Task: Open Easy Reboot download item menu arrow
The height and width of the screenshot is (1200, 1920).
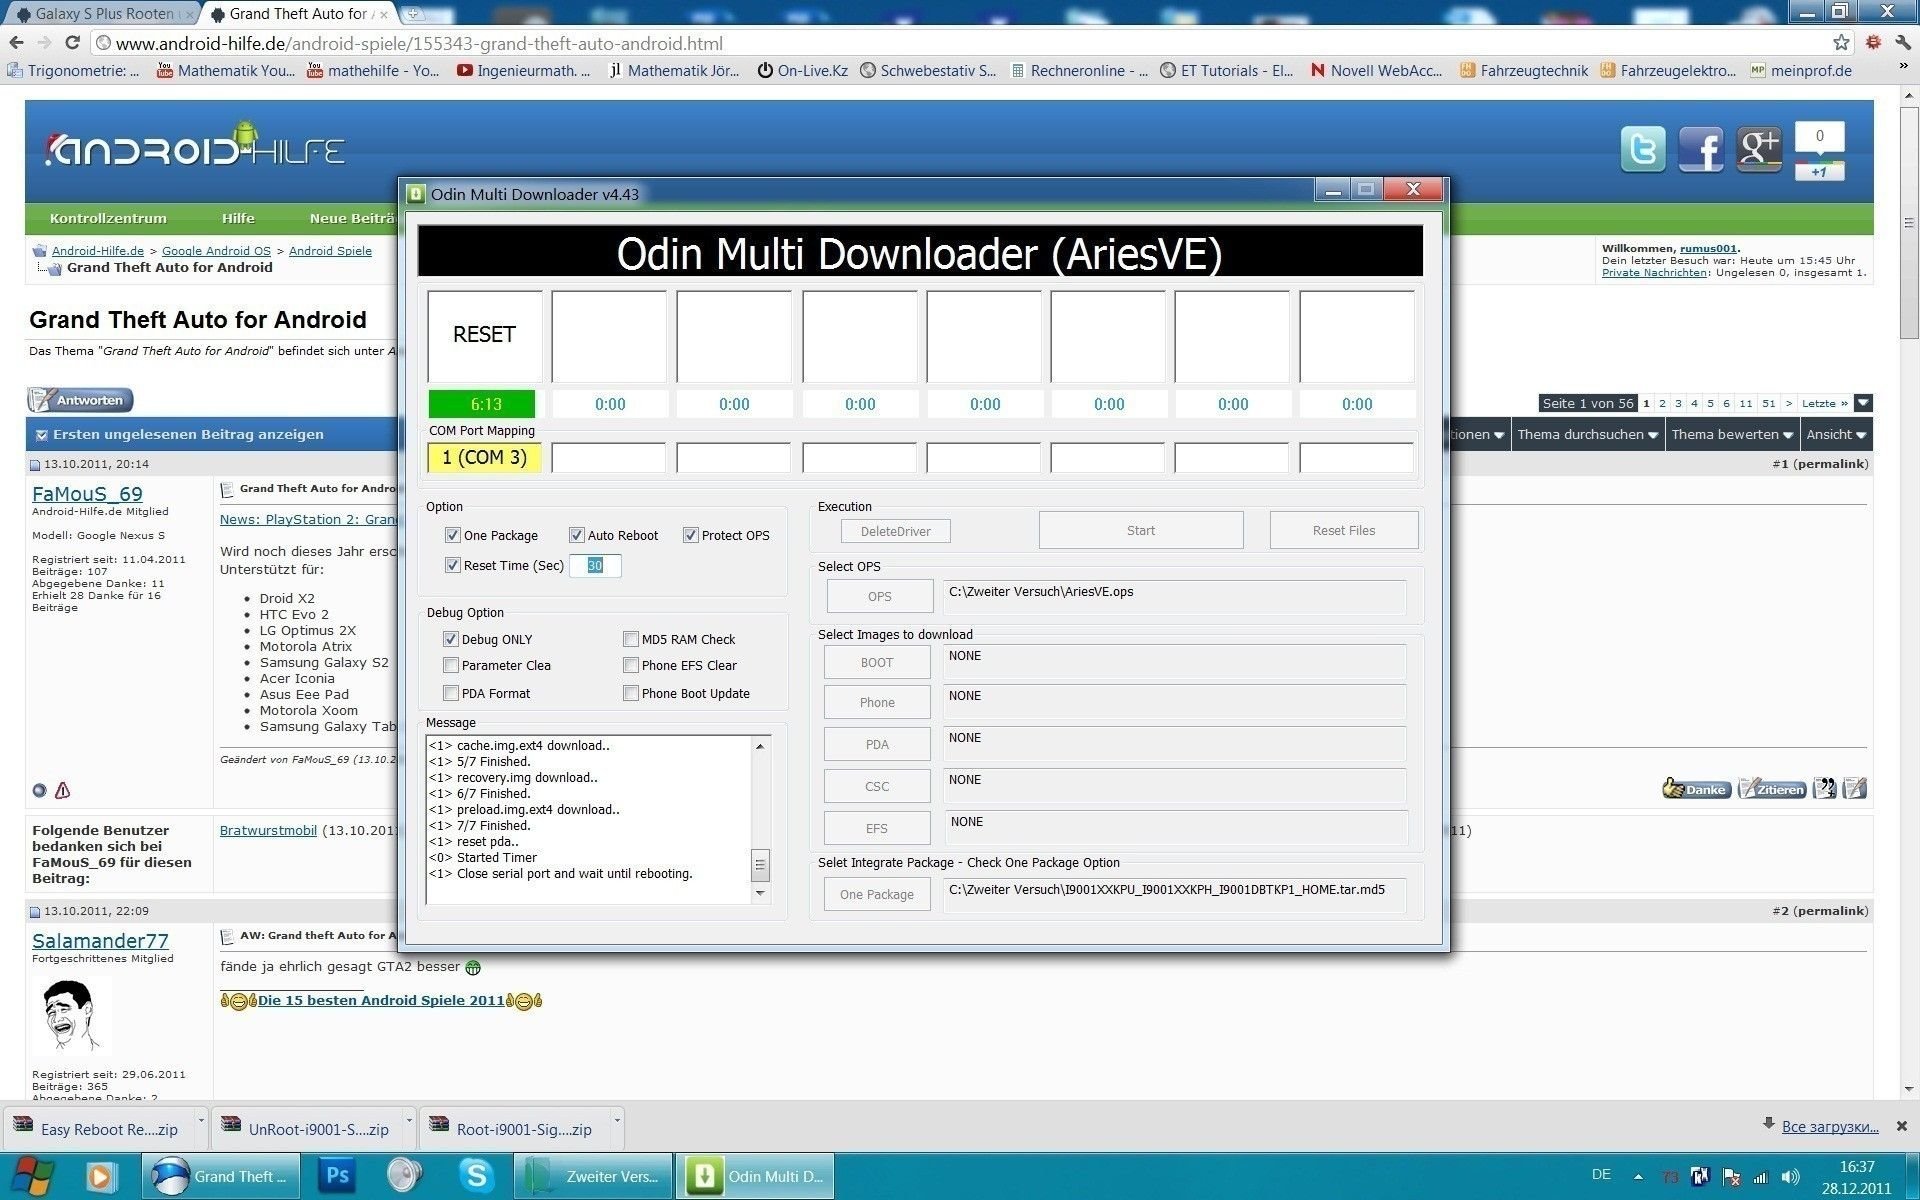Action: [201, 1121]
